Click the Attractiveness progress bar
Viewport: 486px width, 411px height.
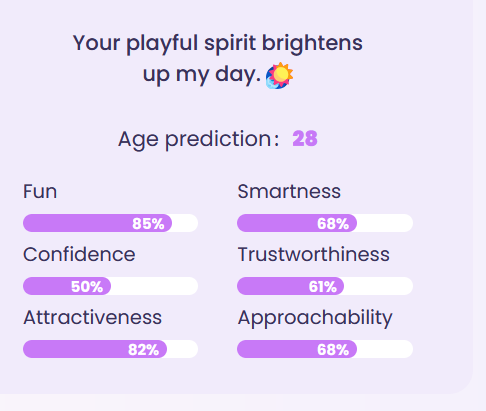(x=110, y=349)
